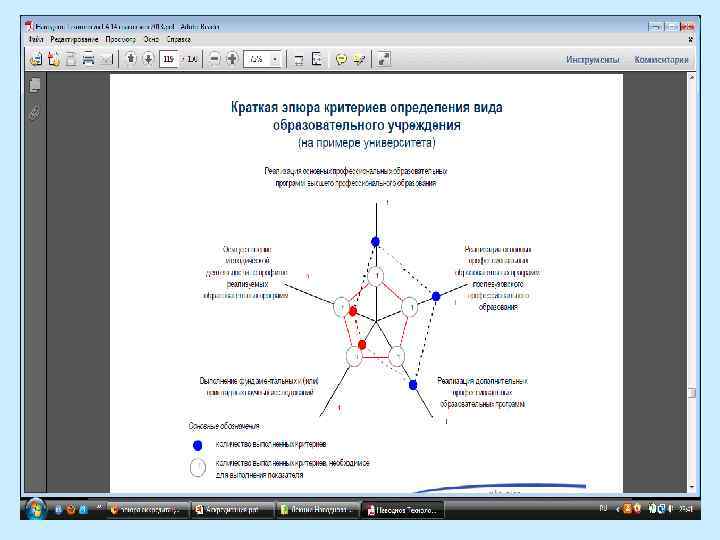The height and width of the screenshot is (540, 720).
Task: Click the send by email envelope icon
Action: coord(106,60)
